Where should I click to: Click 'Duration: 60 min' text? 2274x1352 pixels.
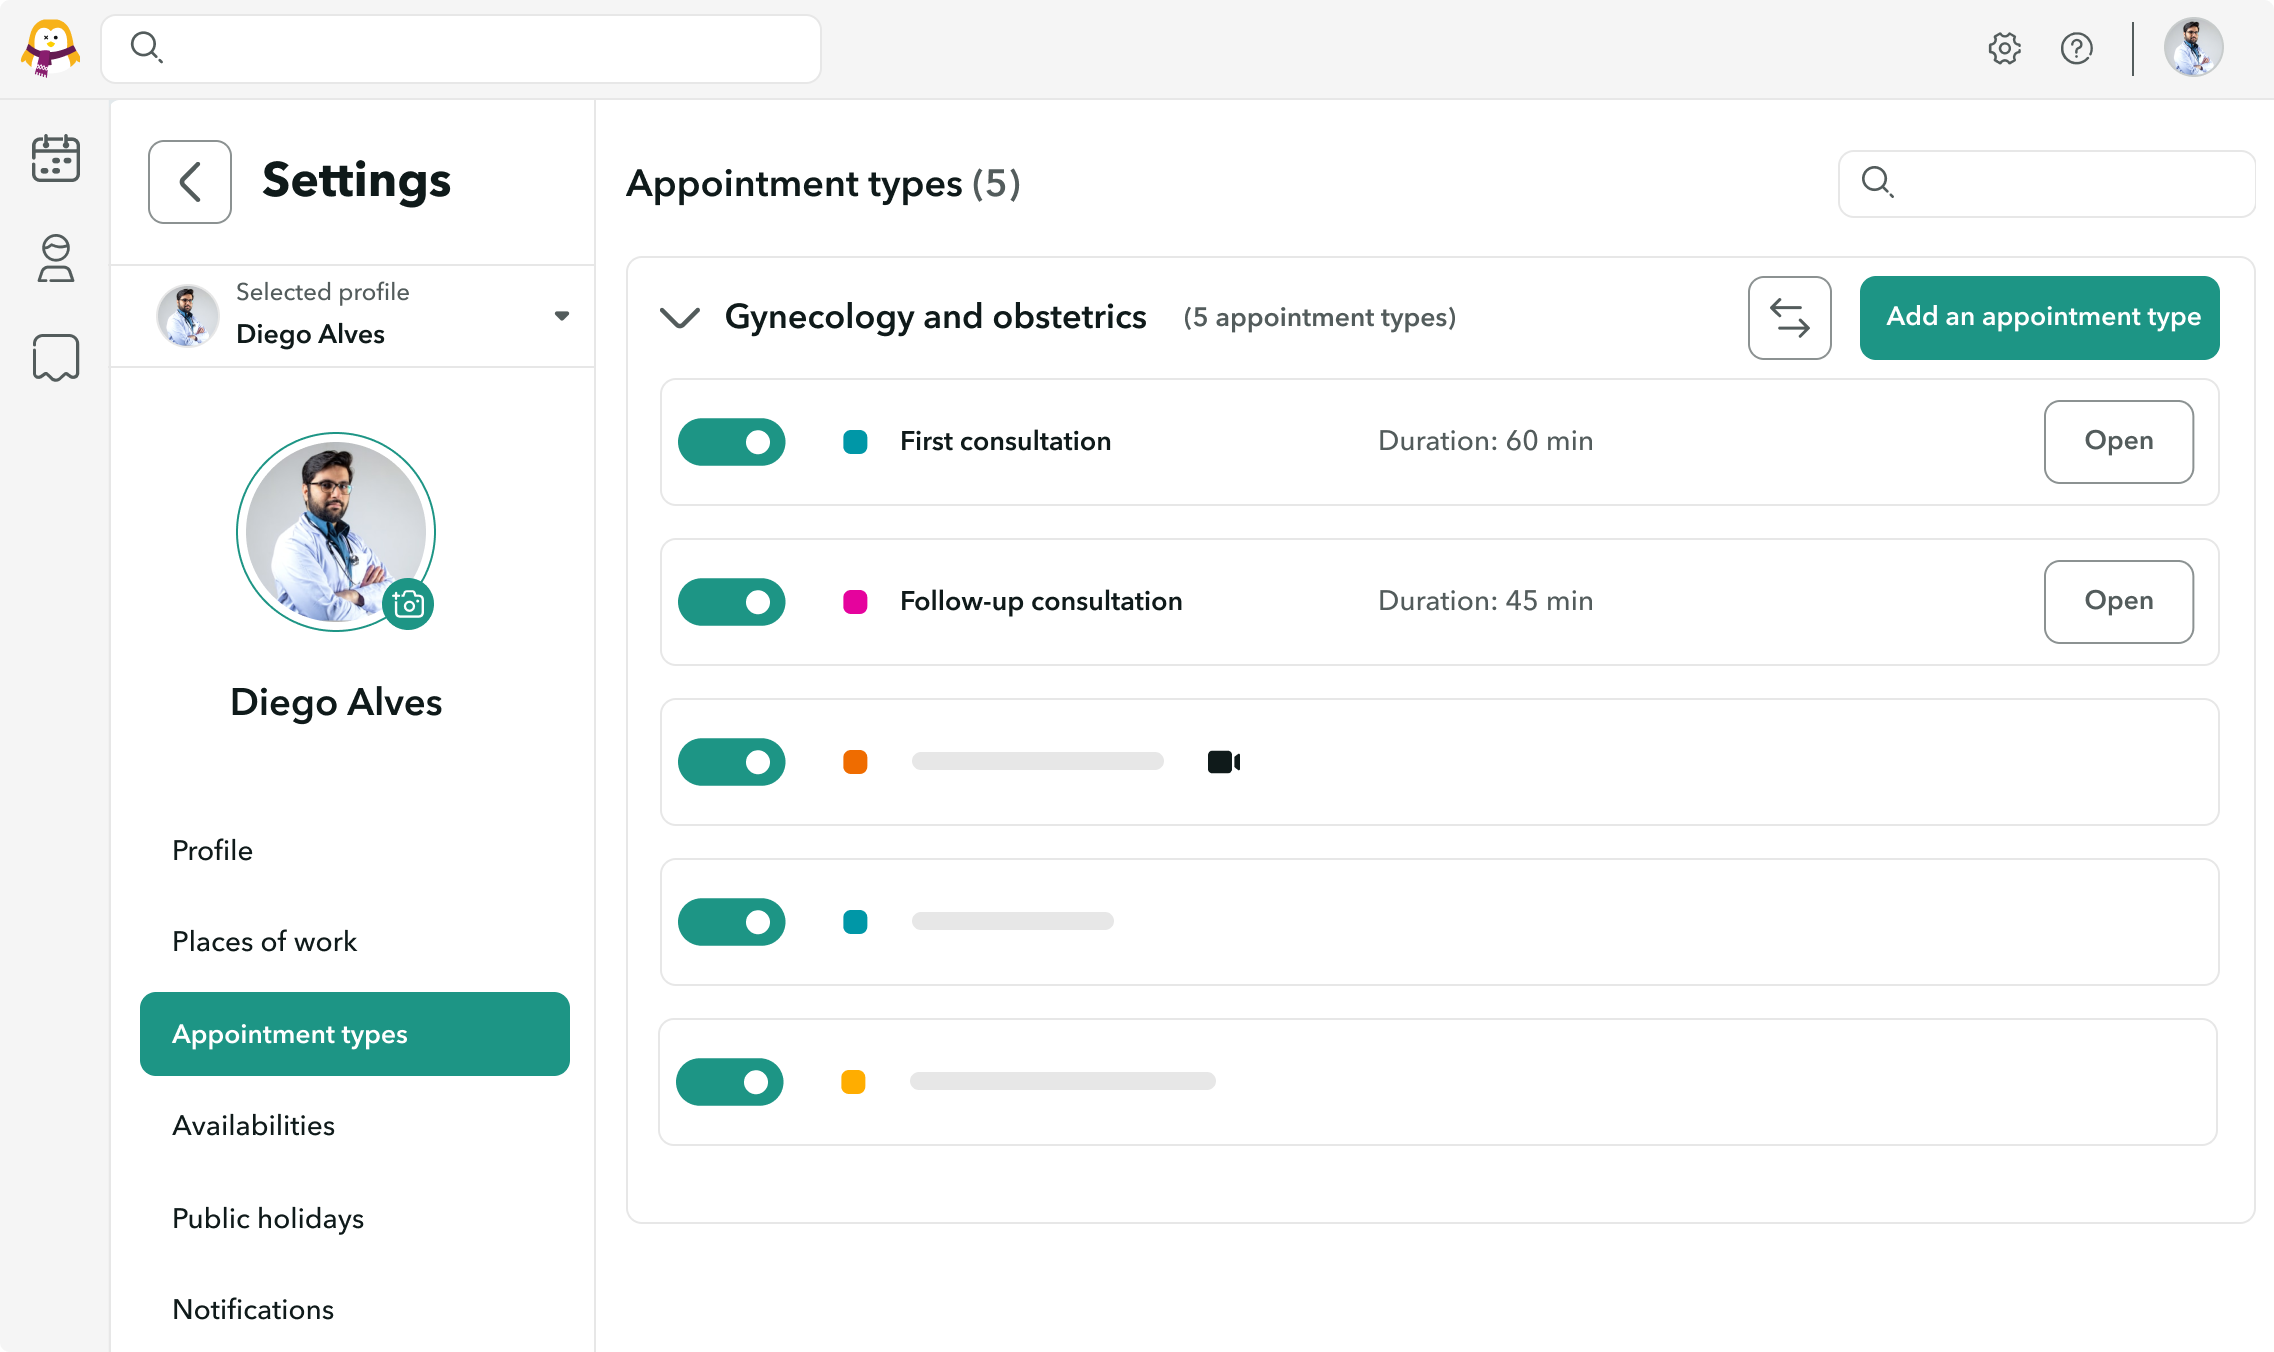(1486, 442)
